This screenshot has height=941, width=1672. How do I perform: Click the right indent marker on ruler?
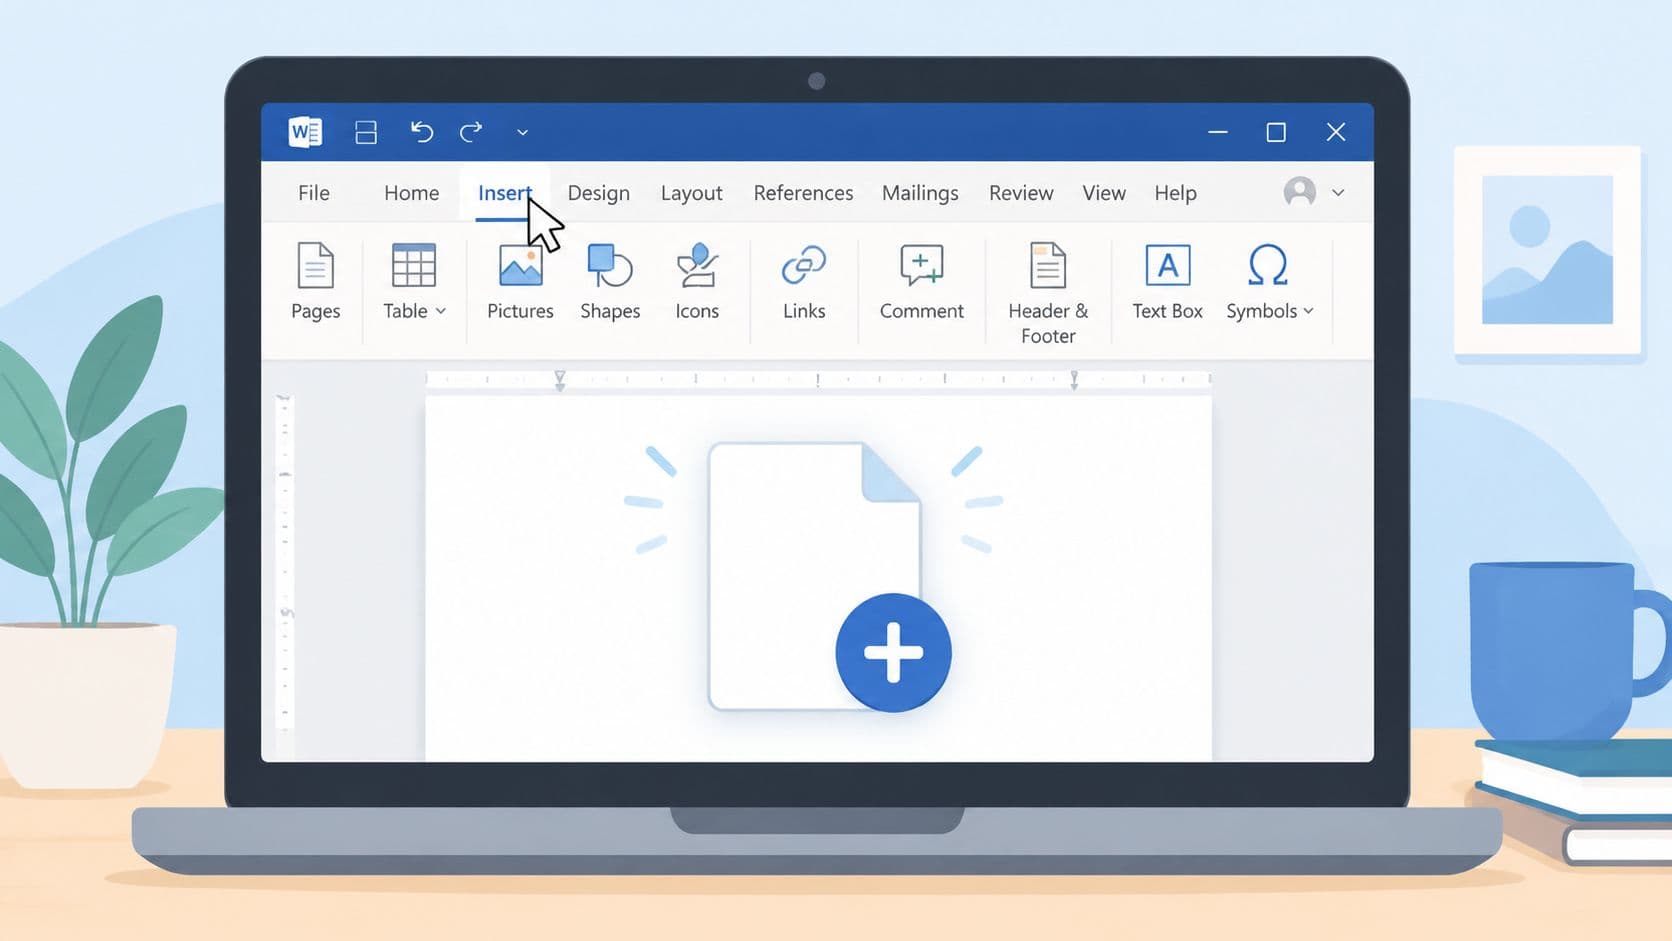tap(1074, 380)
